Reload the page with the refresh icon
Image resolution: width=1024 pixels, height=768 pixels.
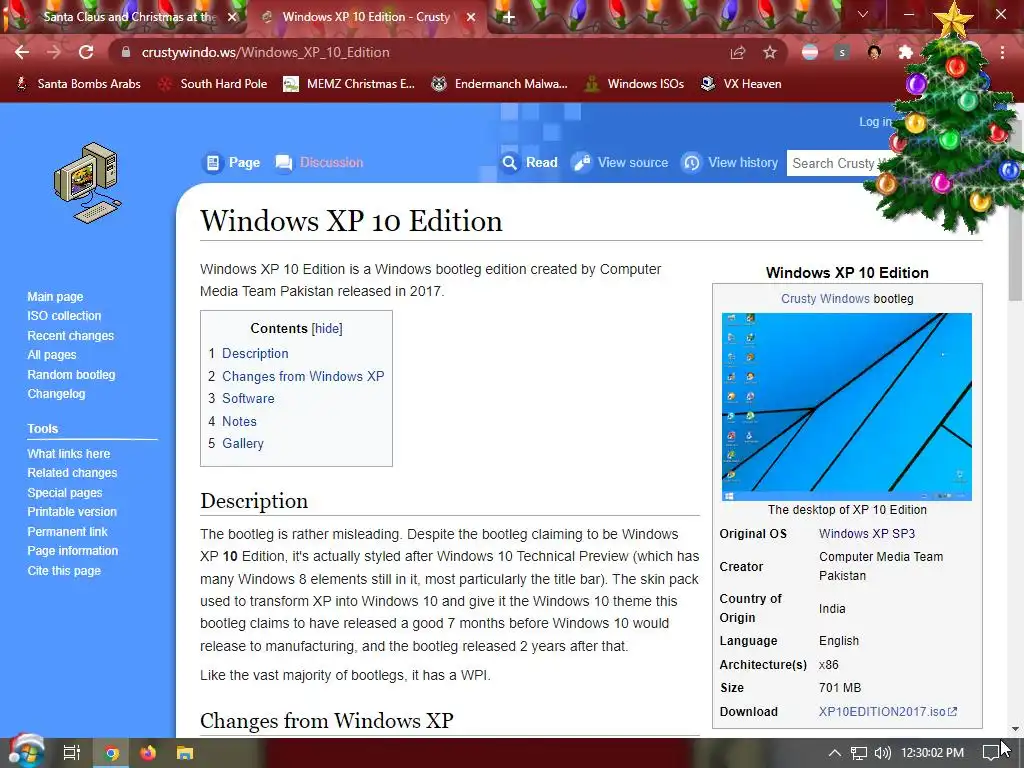tap(86, 52)
